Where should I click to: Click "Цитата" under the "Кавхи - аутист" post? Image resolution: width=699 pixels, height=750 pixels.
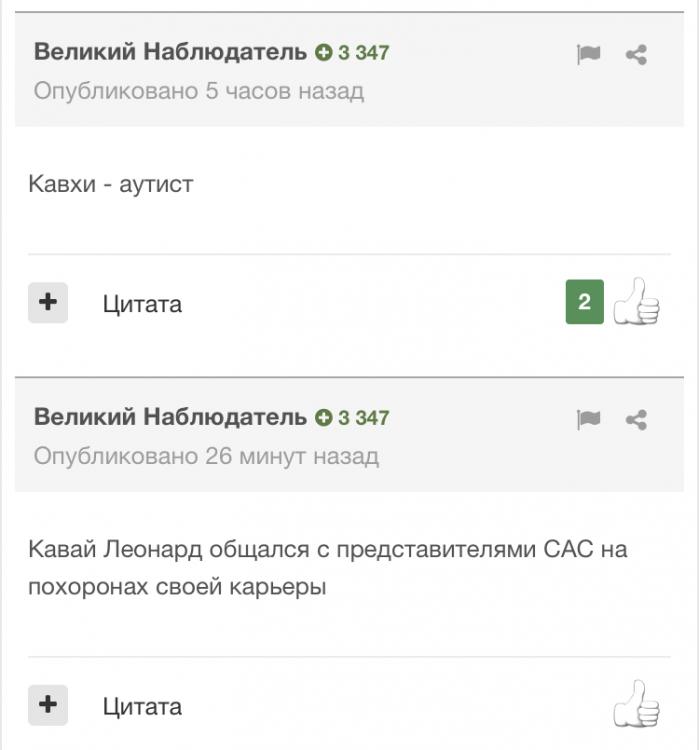pos(142,304)
